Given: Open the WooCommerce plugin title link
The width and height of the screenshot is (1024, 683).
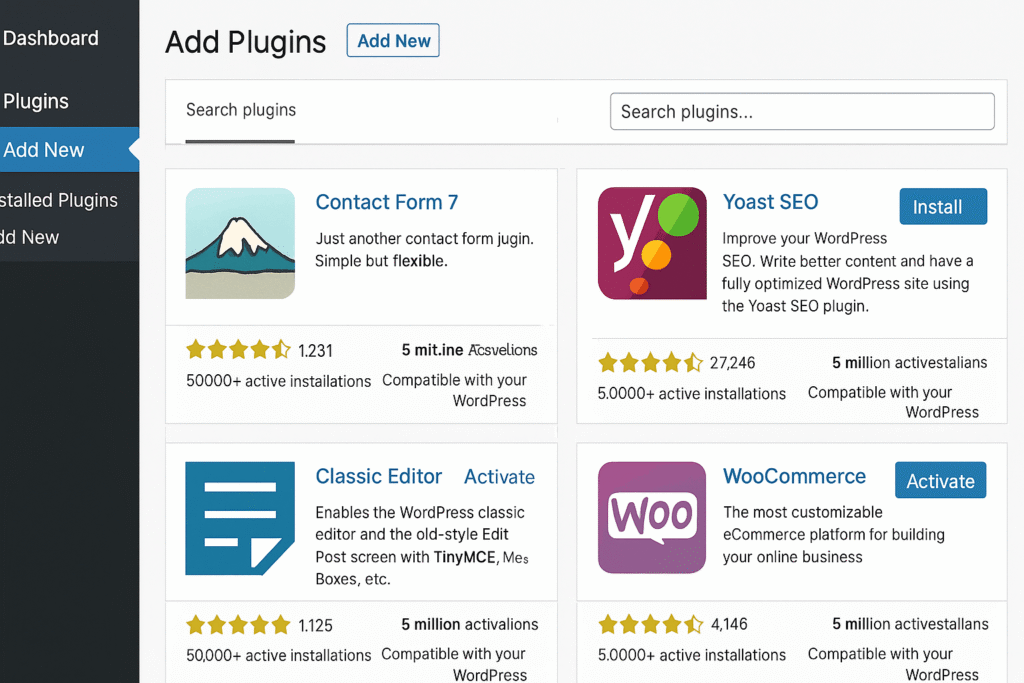Looking at the screenshot, I should click(794, 477).
